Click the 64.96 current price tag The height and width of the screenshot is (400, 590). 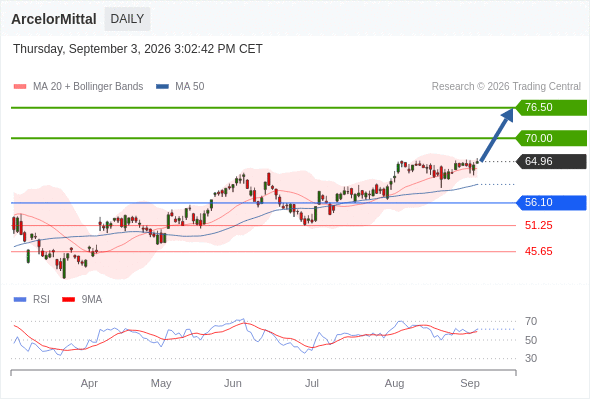(551, 161)
